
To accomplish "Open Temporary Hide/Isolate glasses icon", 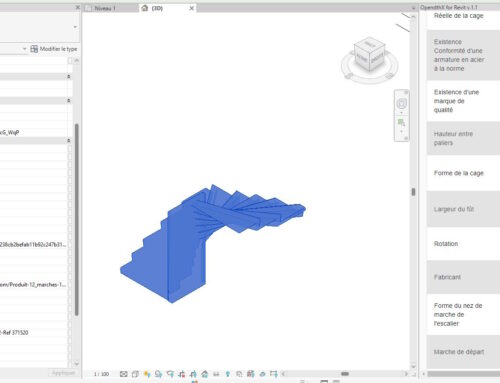I will (x=216, y=374).
